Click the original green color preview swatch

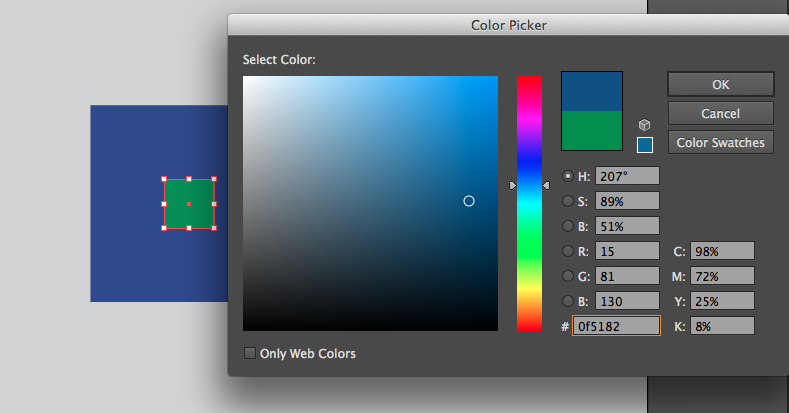(592, 130)
